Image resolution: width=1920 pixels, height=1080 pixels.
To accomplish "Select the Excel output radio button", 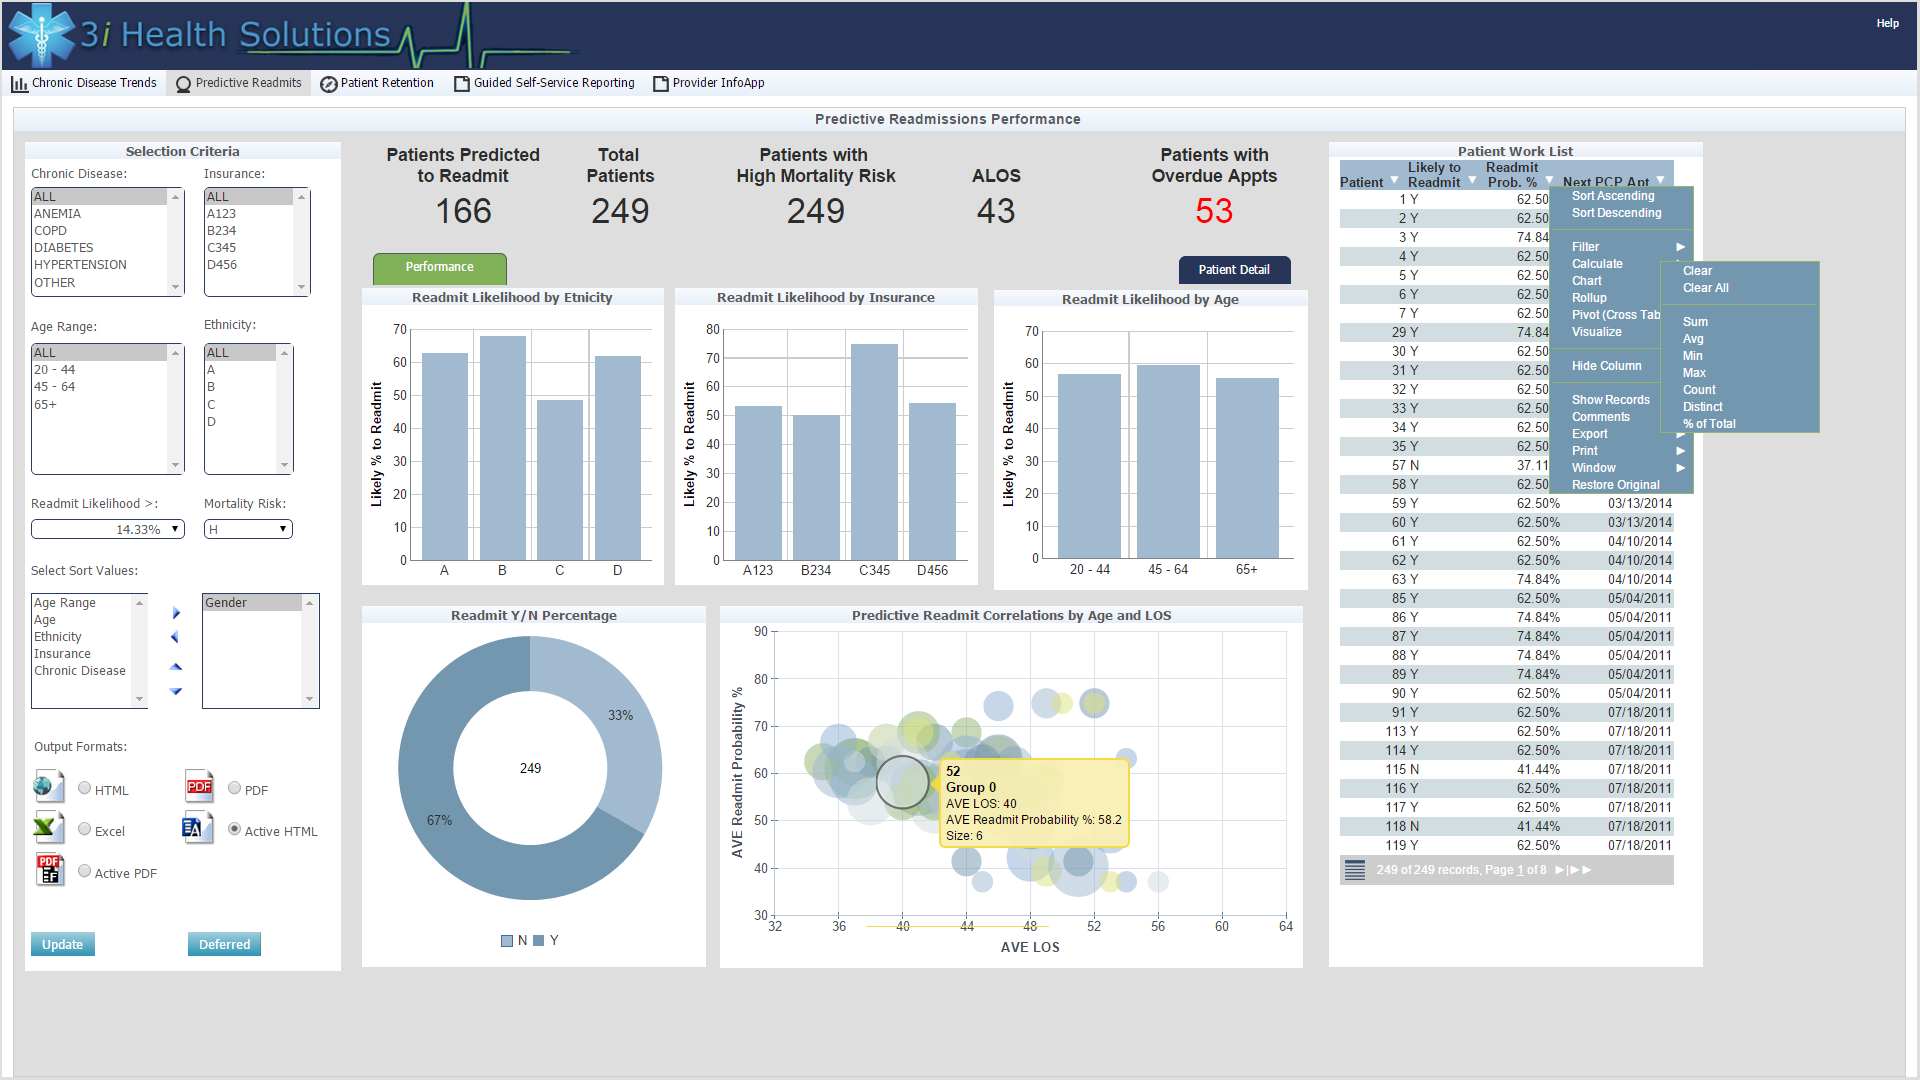I will coord(85,829).
